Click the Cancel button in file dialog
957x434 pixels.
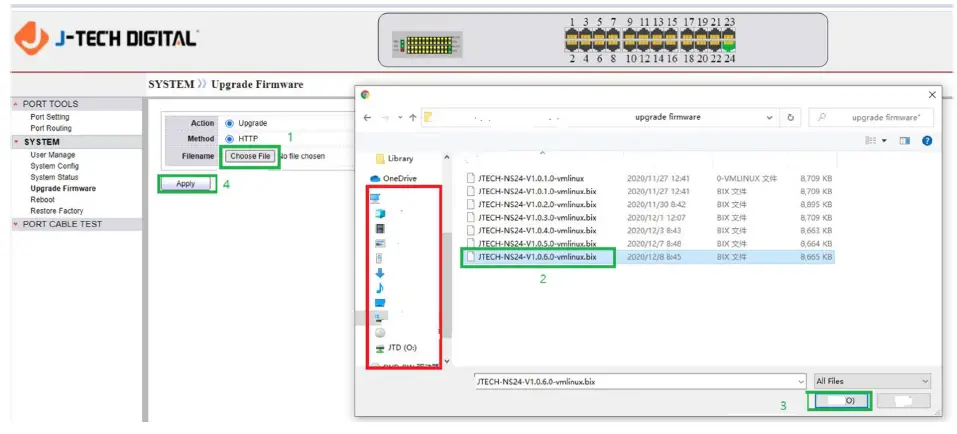tap(904, 400)
